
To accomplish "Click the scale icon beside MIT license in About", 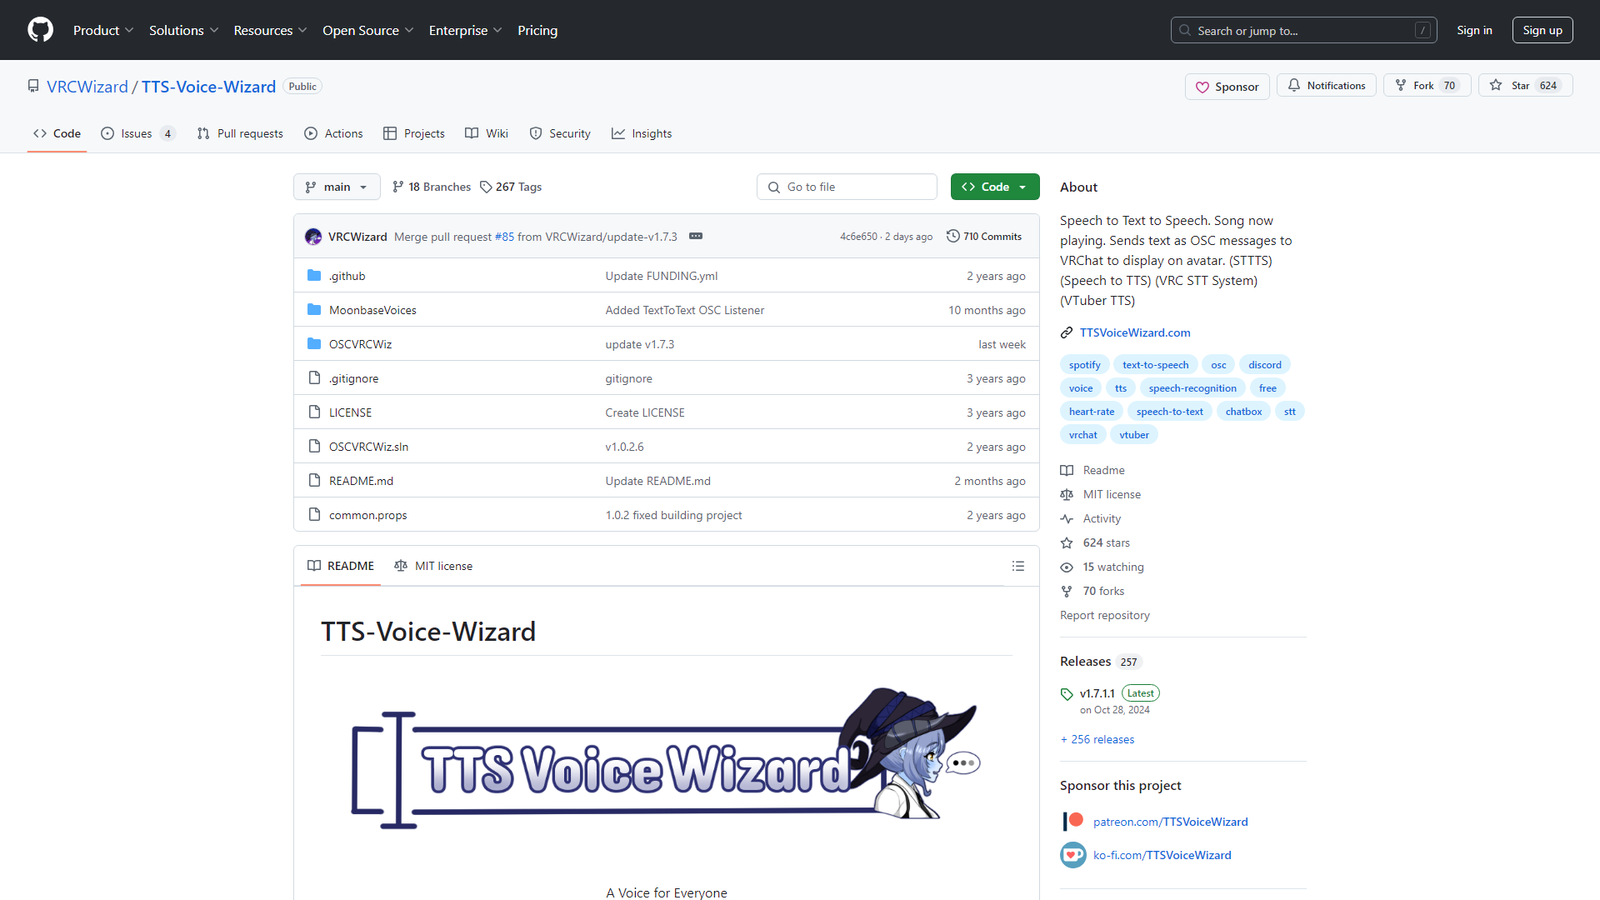I will (1067, 495).
